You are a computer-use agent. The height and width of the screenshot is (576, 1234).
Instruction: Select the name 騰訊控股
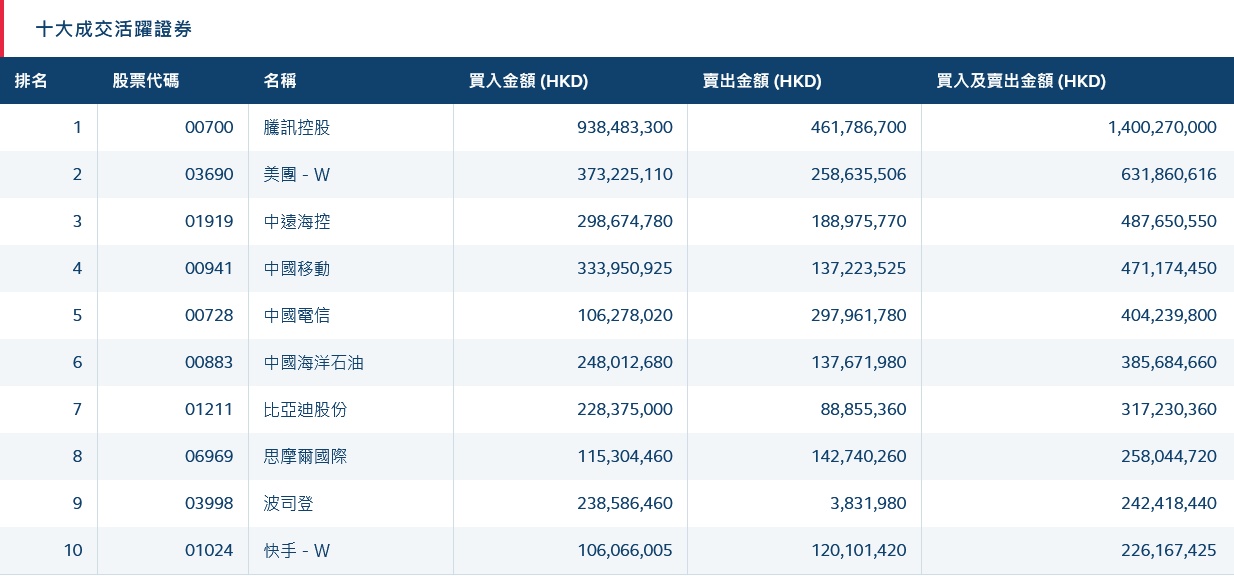pyautogui.click(x=297, y=127)
